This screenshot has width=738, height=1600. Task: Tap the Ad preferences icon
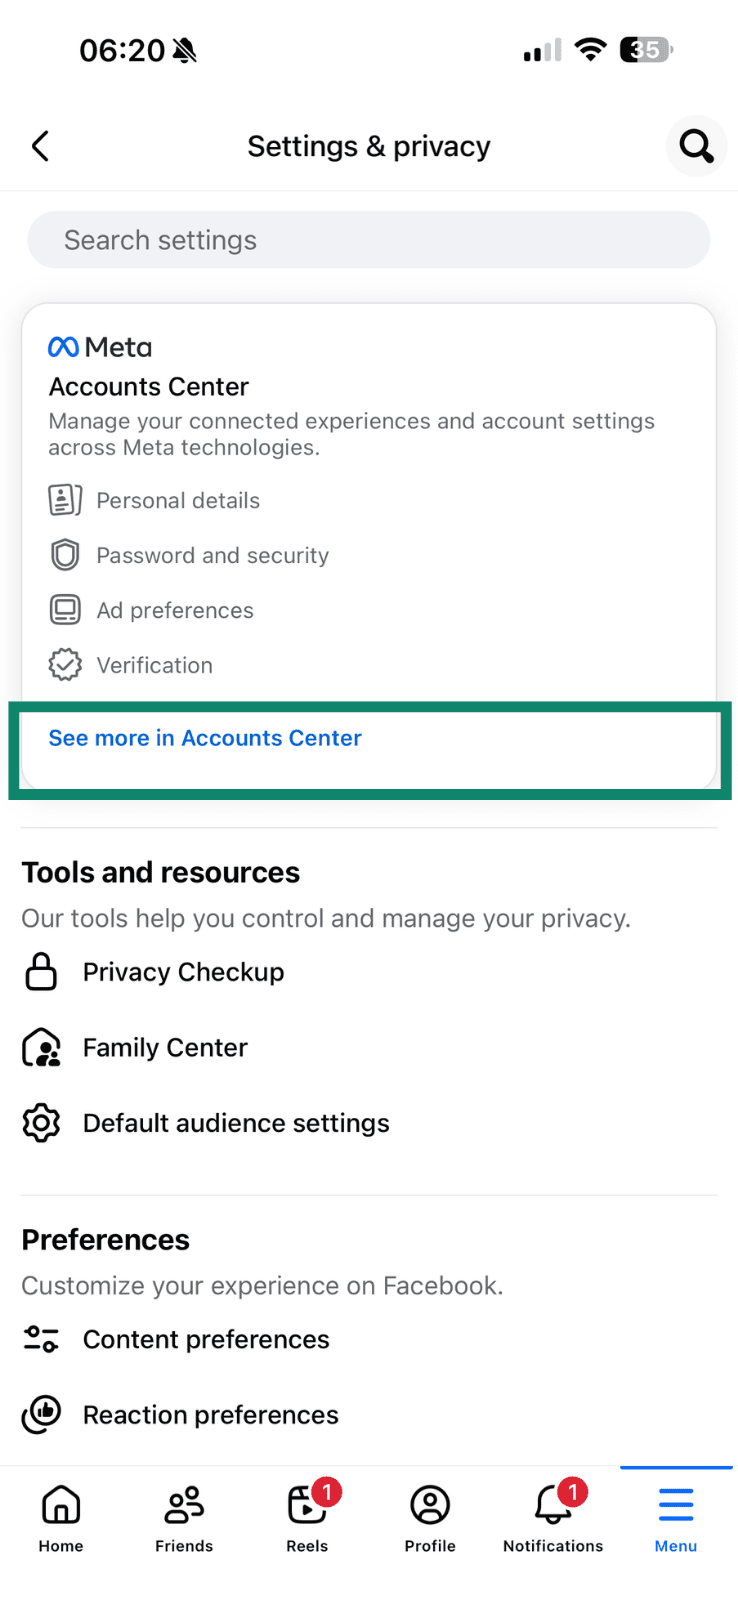pyautogui.click(x=65, y=610)
